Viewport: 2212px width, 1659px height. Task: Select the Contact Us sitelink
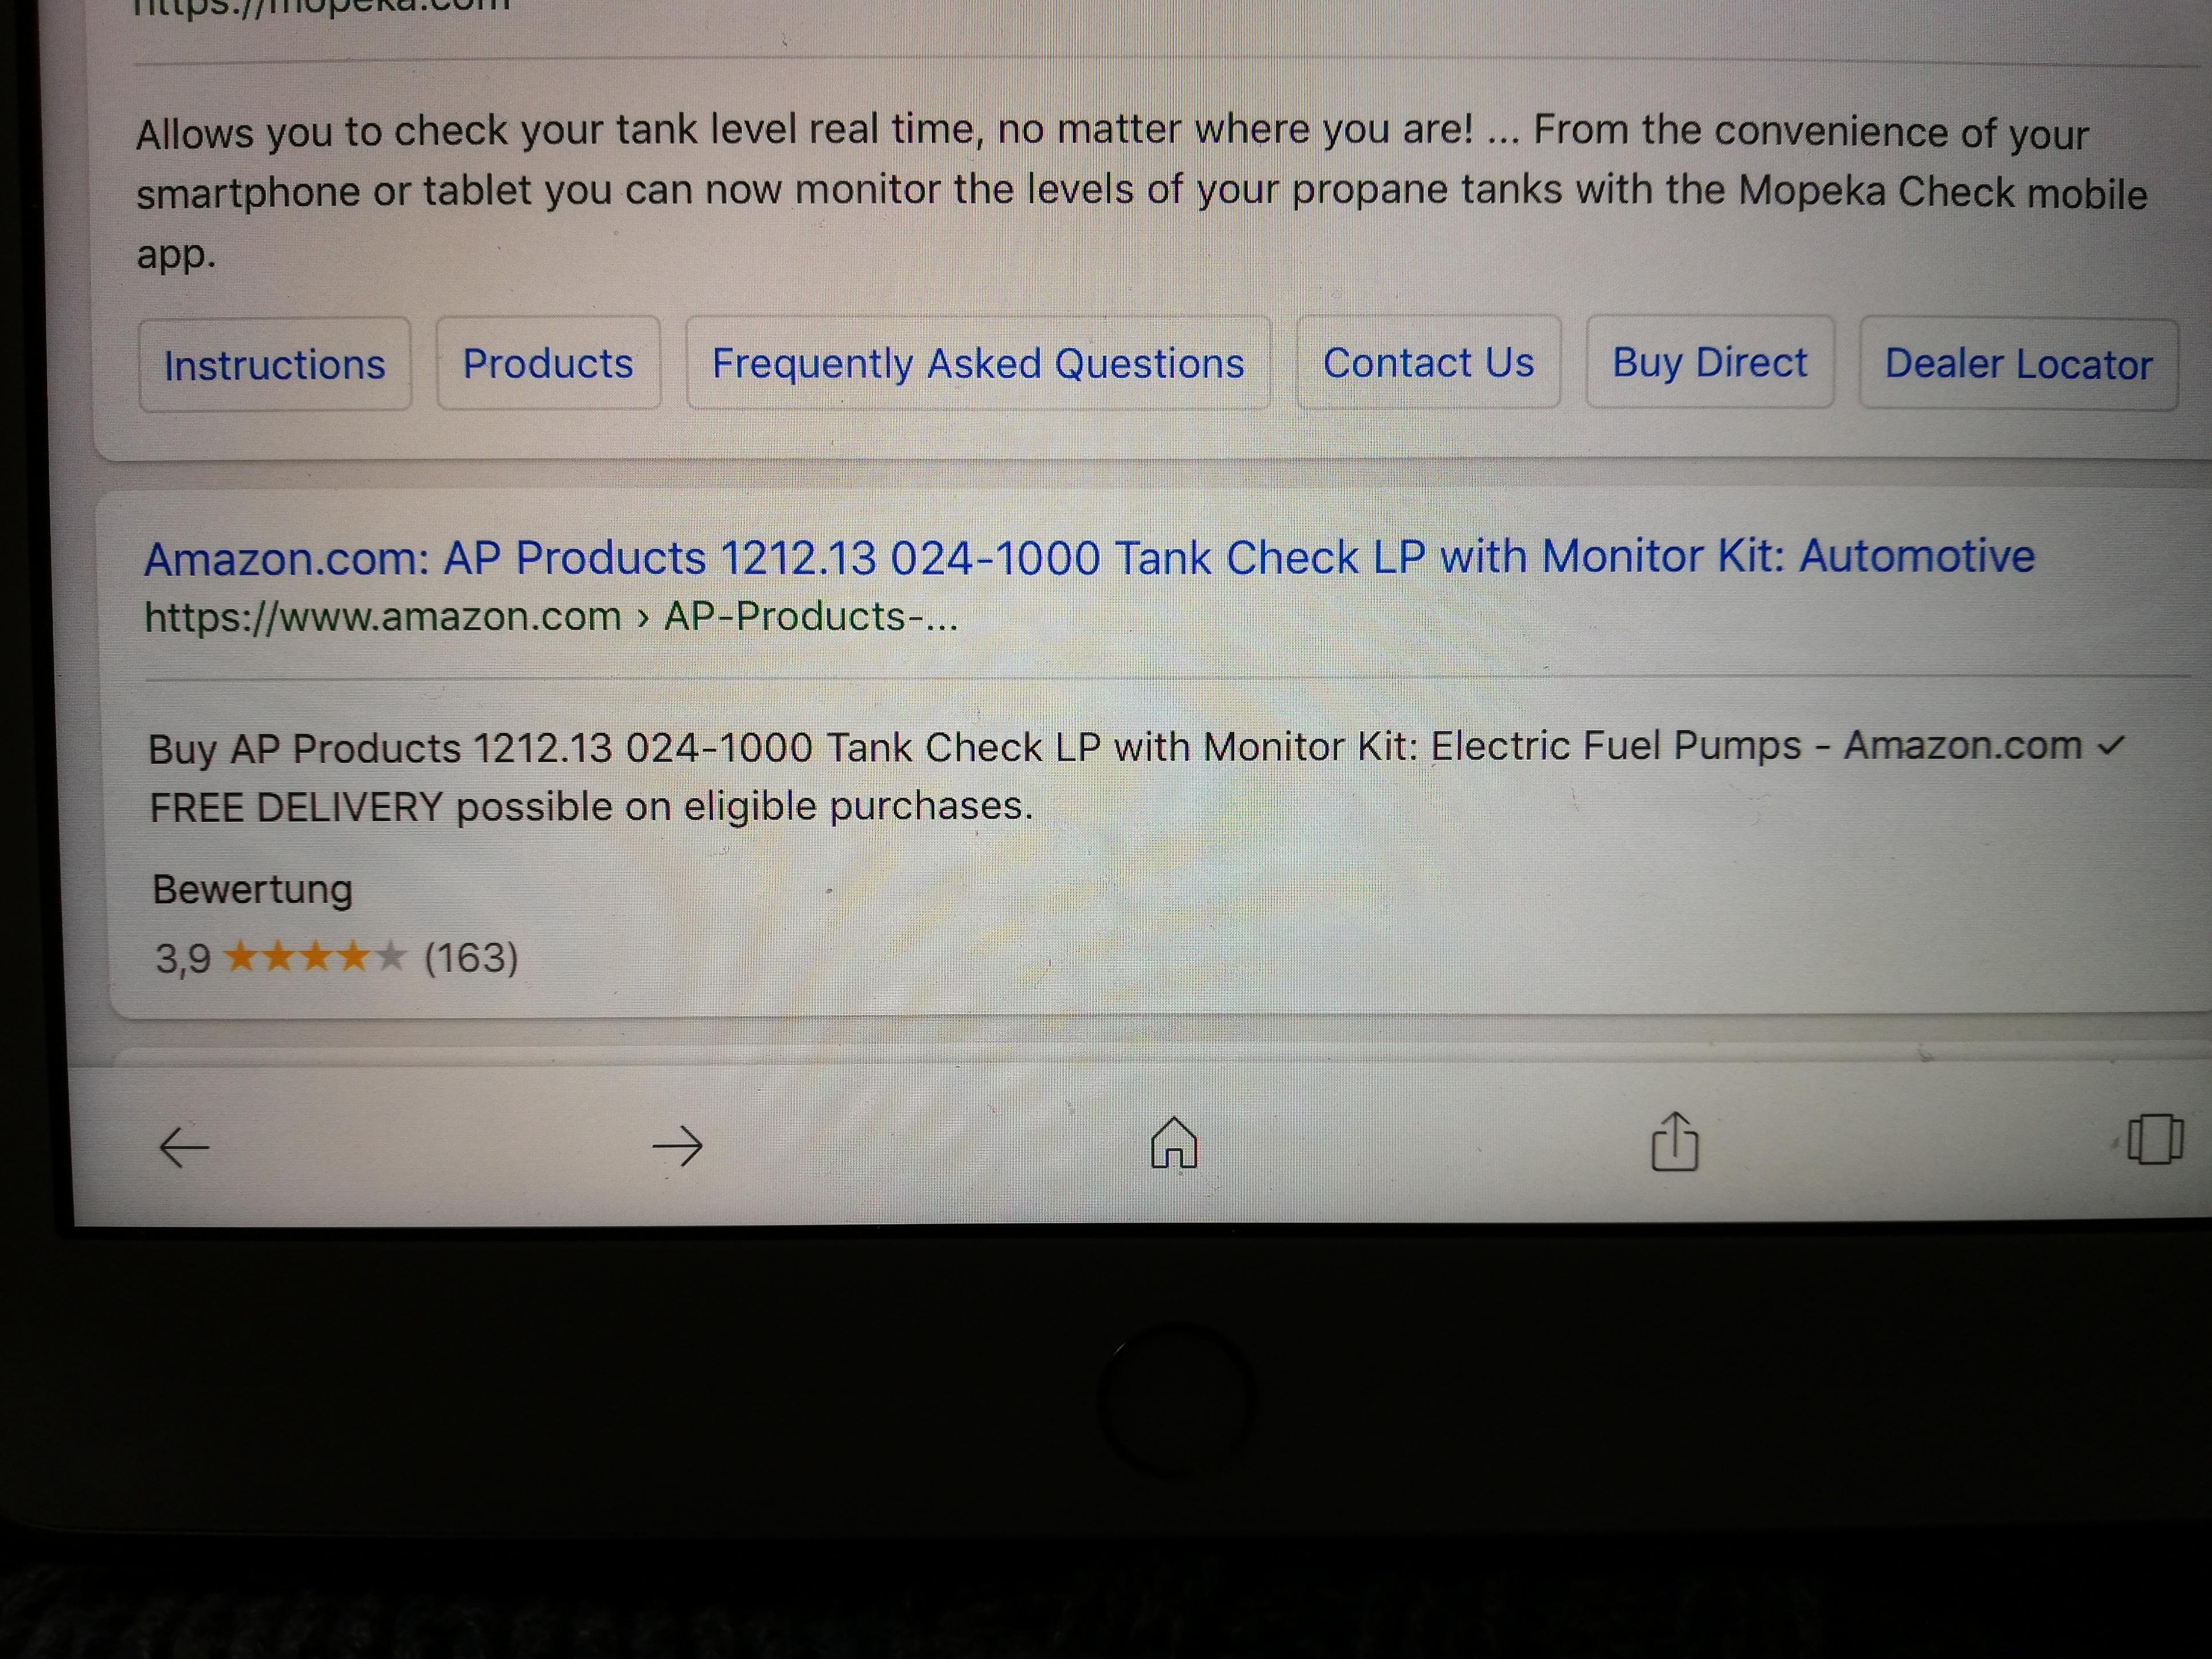tap(1428, 362)
